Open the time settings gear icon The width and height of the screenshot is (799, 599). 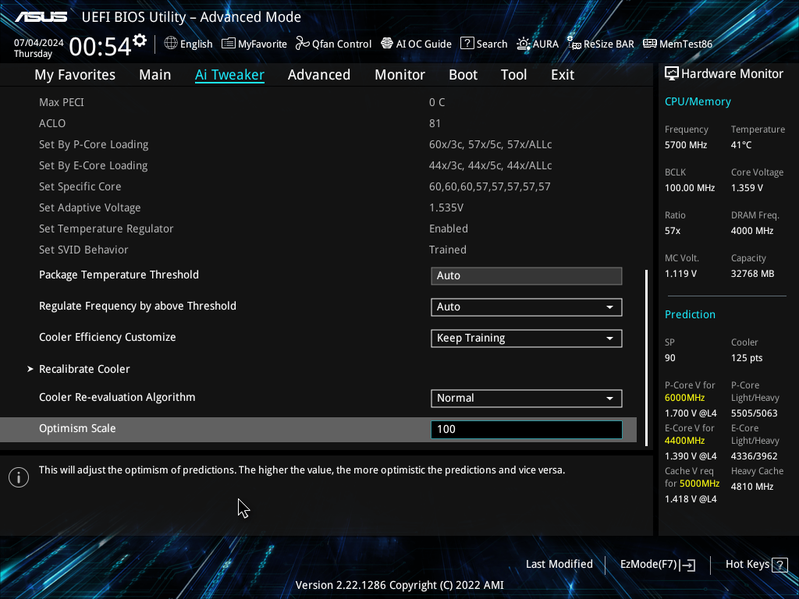tap(140, 41)
